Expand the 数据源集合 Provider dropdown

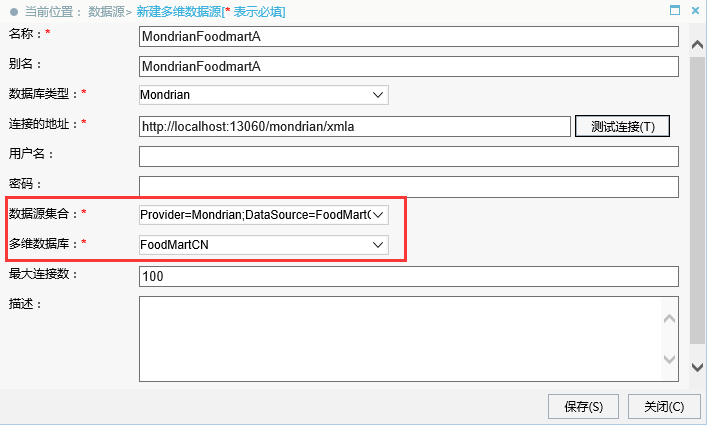pyautogui.click(x=264, y=215)
